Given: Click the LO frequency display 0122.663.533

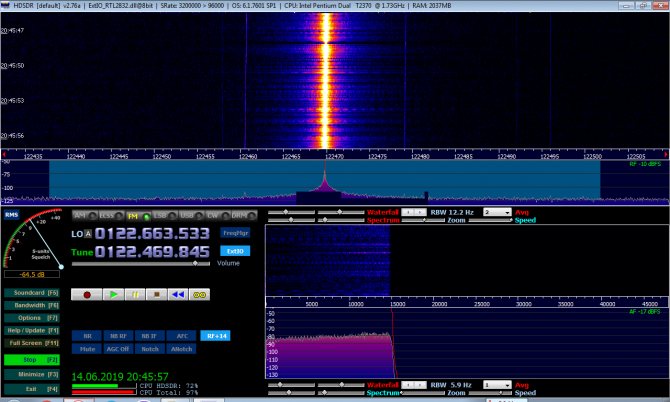Looking at the screenshot, I should point(152,234).
